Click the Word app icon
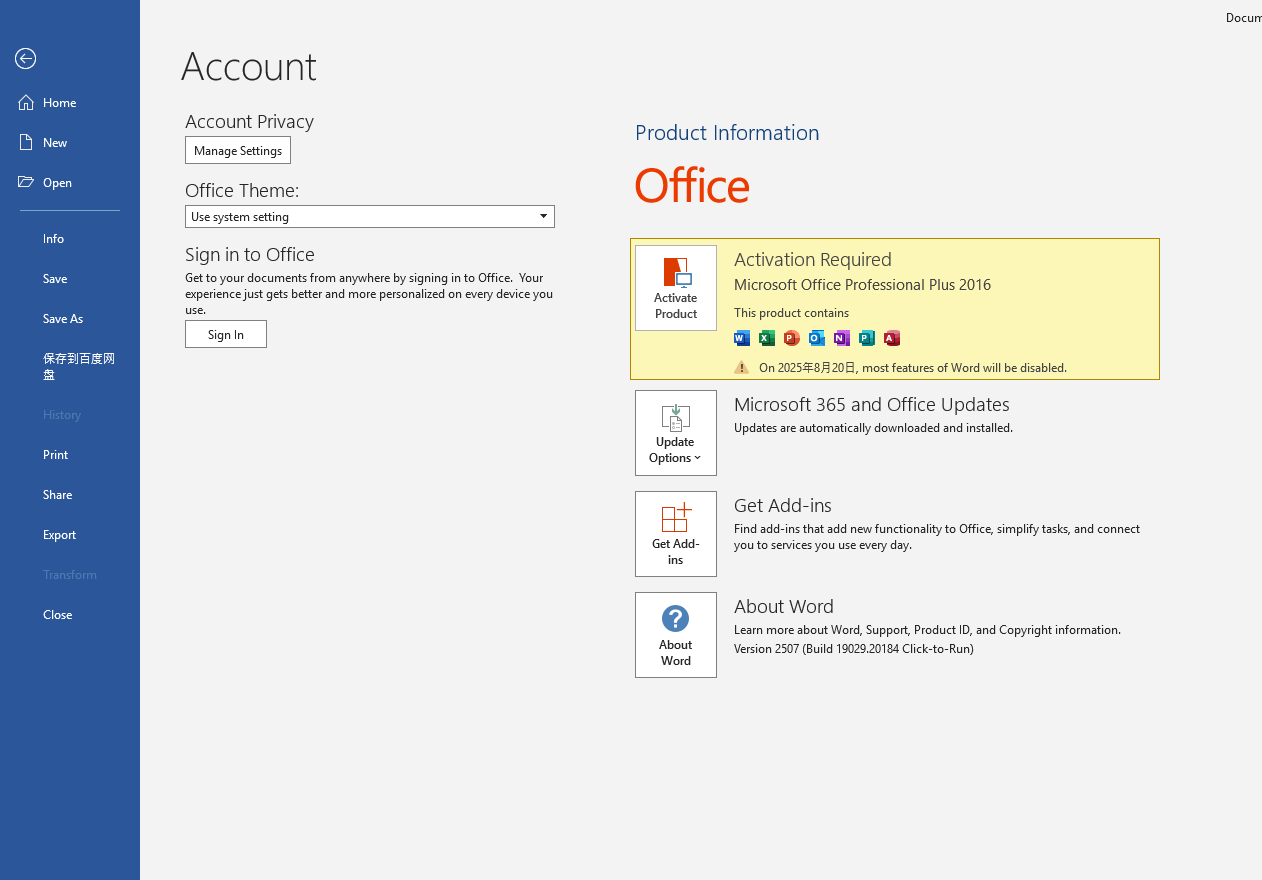The height and width of the screenshot is (880, 1262). (742, 338)
